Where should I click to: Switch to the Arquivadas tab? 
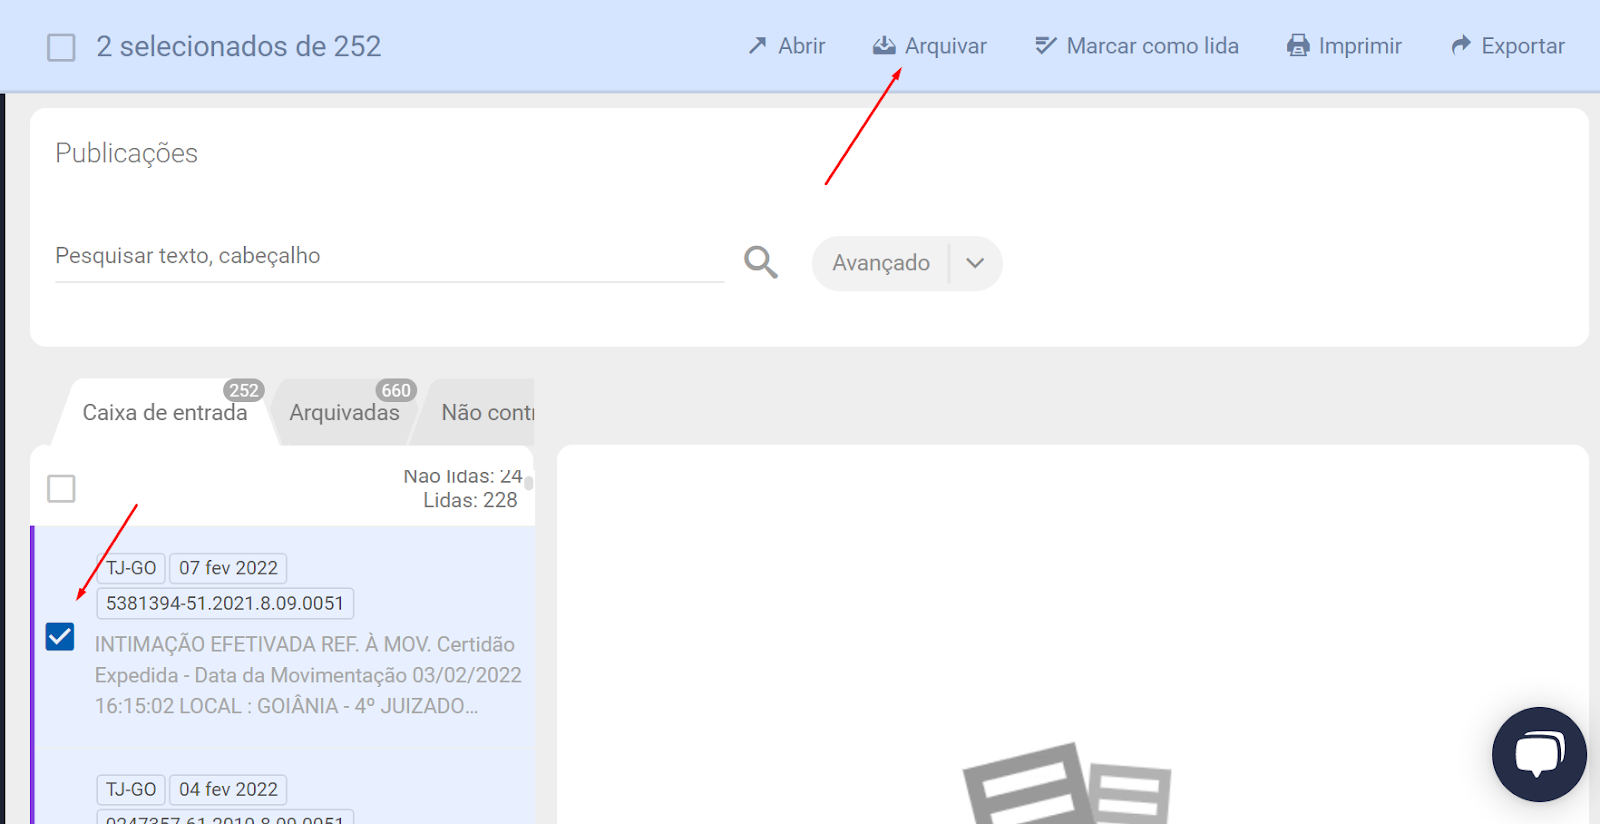point(344,413)
